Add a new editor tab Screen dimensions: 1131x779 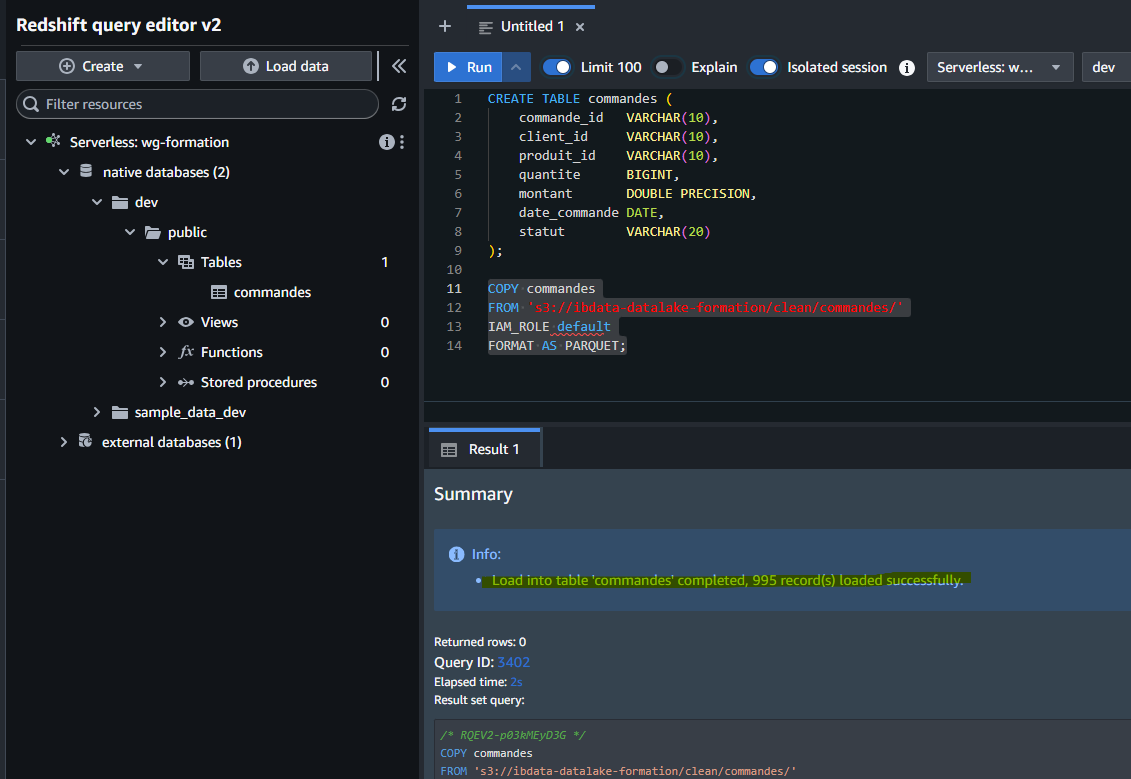pos(445,27)
